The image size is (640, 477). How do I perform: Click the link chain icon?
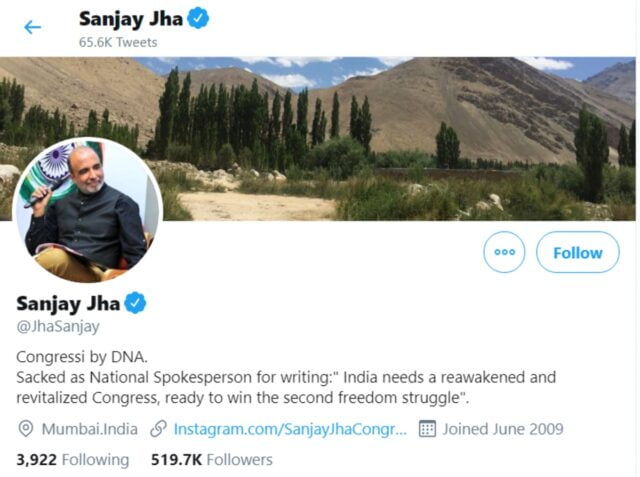click(158, 429)
